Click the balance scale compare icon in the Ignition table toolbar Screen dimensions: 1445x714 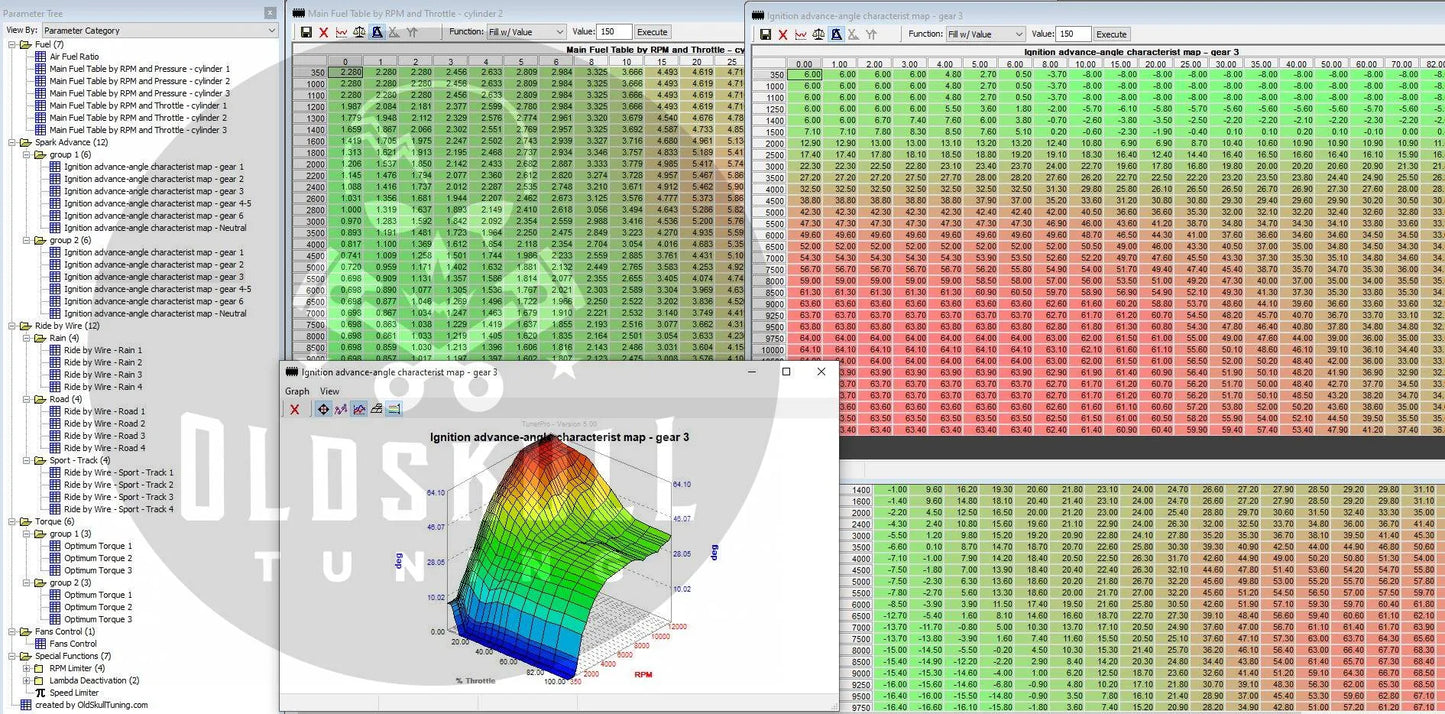819,34
